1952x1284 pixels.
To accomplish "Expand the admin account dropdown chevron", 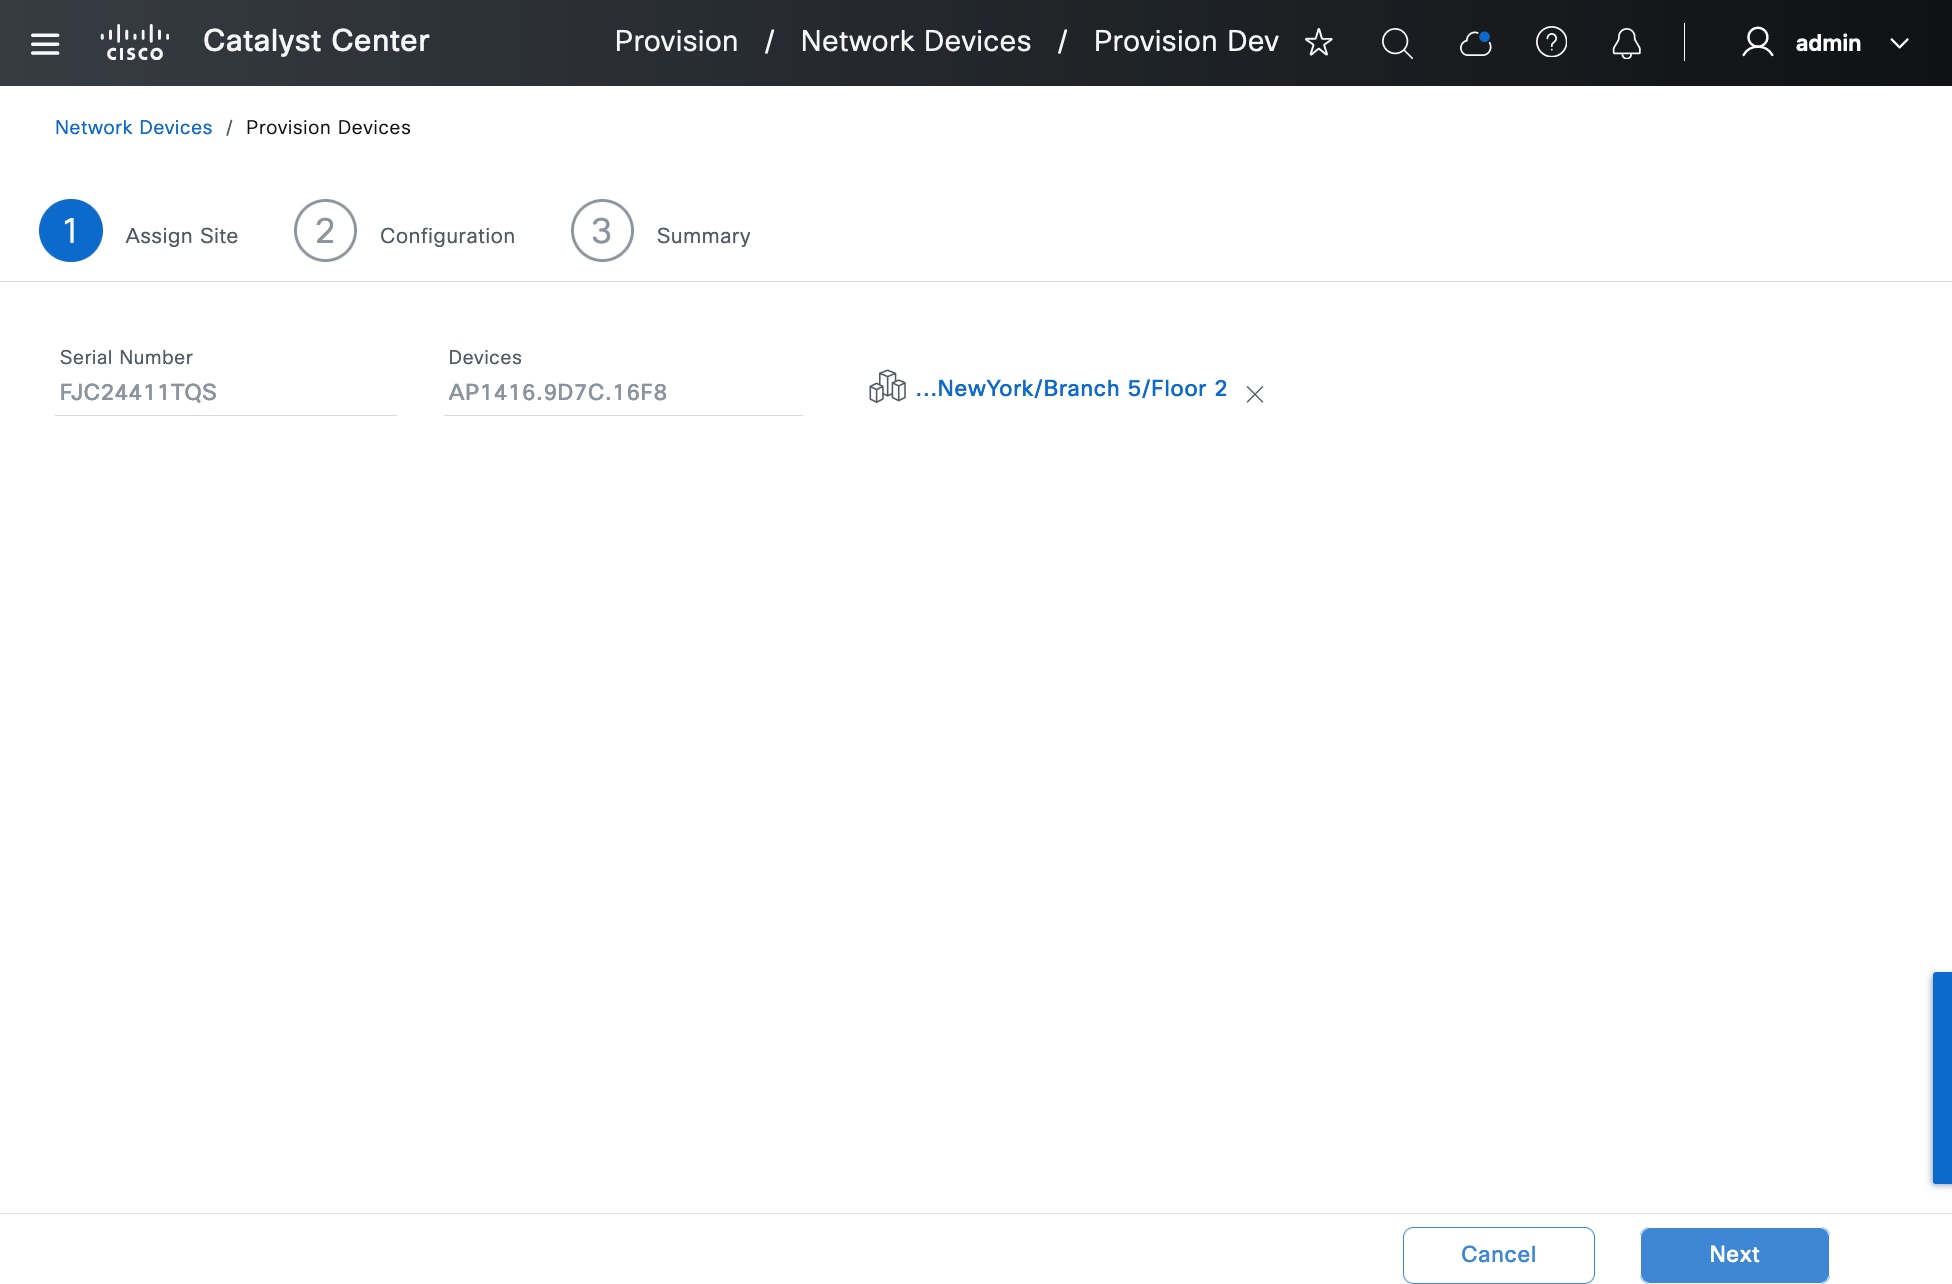I will pyautogui.click(x=1899, y=43).
